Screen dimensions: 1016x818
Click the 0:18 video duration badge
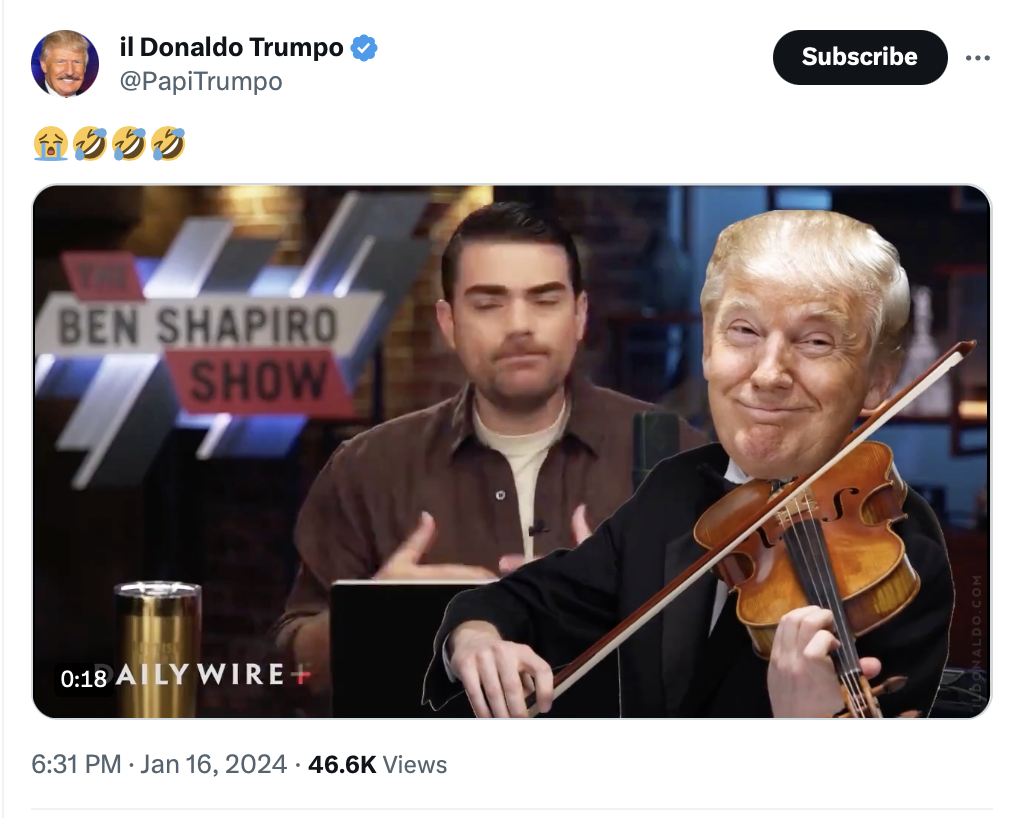pos(84,679)
